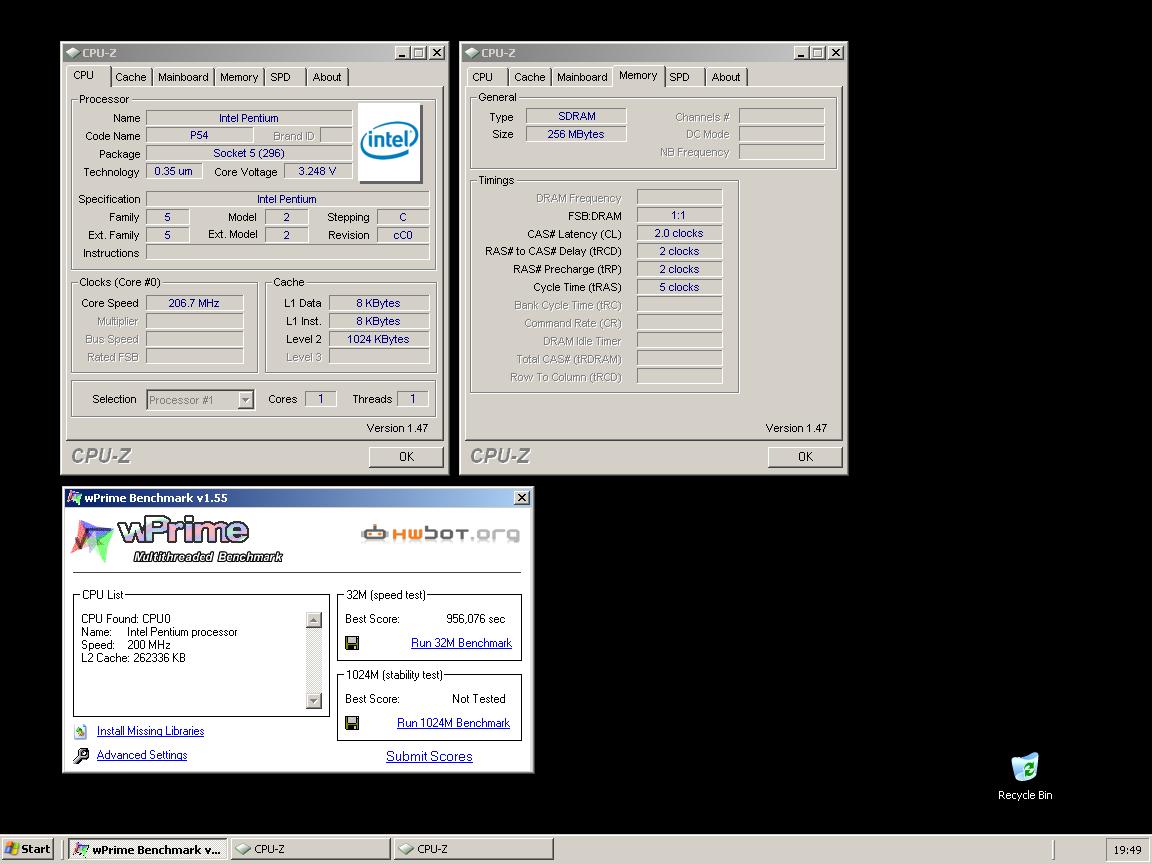Click CPU List scrollbar up arrow

(x=314, y=620)
